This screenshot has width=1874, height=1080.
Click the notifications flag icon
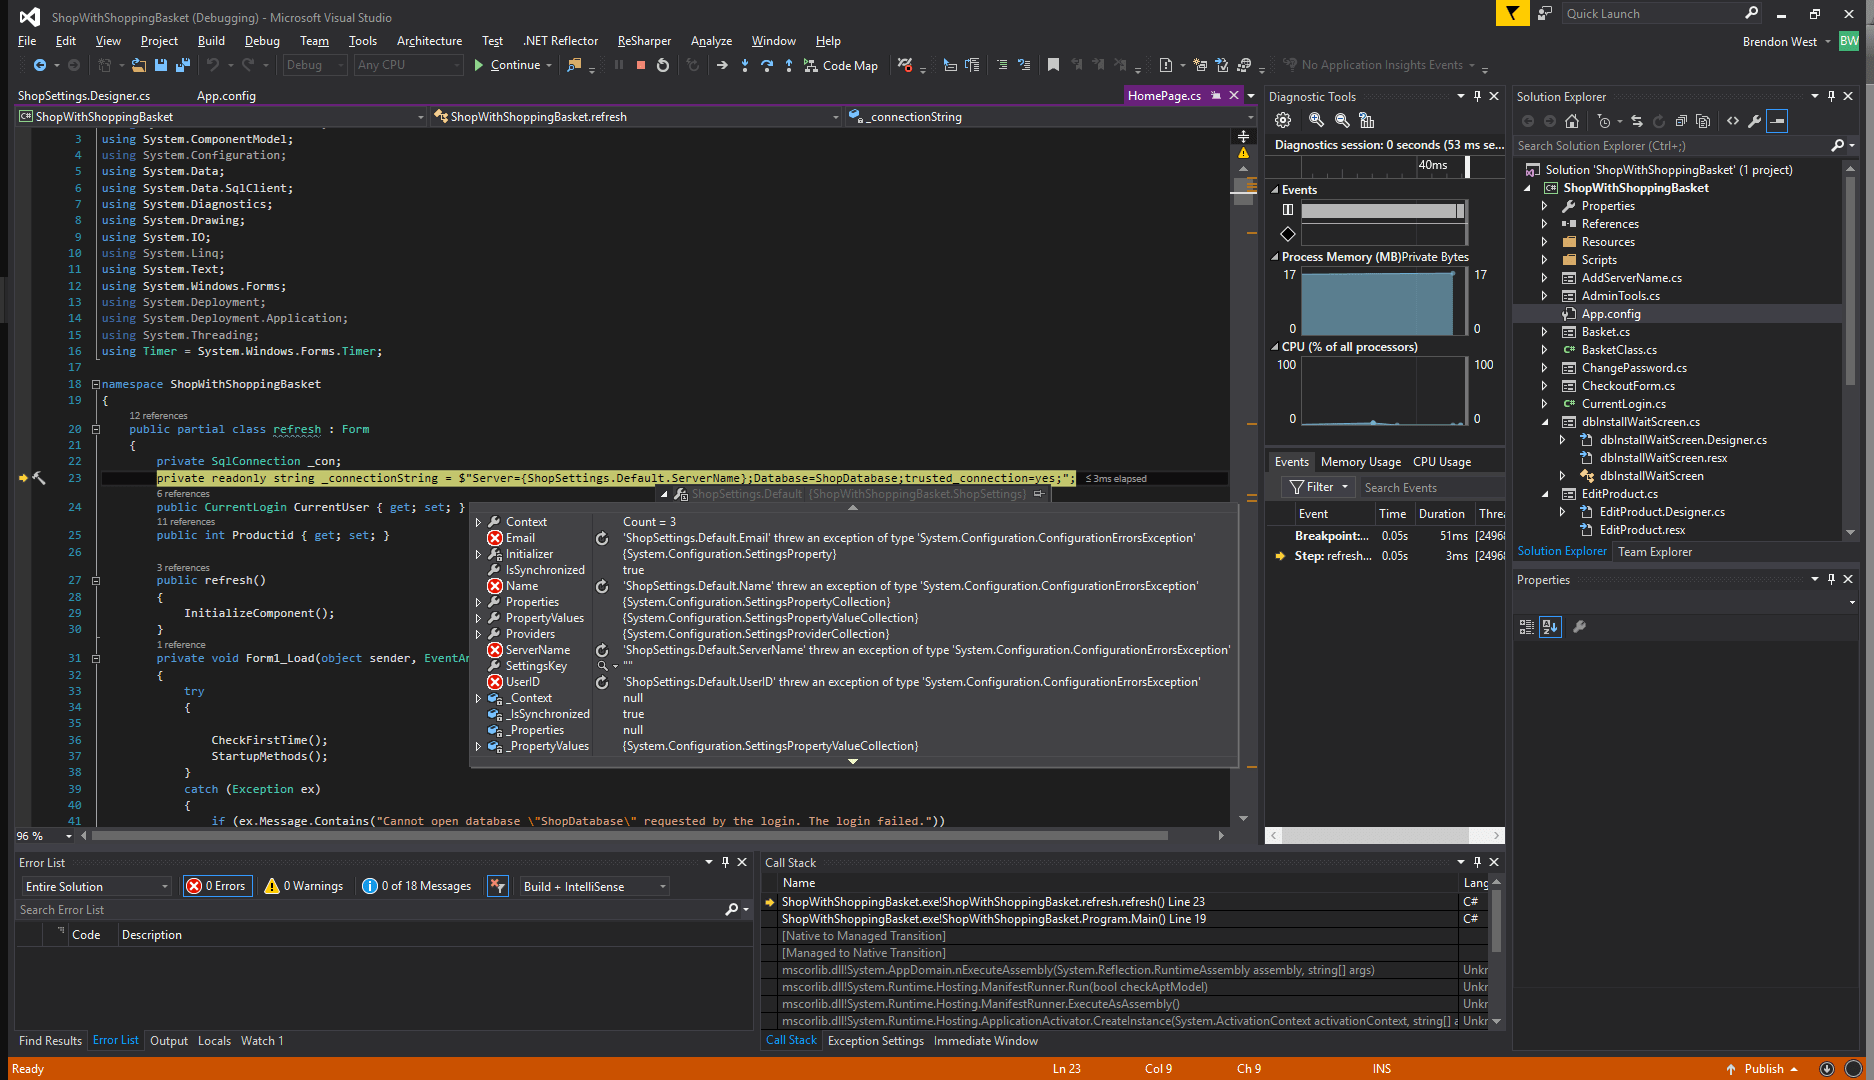[x=1512, y=13]
